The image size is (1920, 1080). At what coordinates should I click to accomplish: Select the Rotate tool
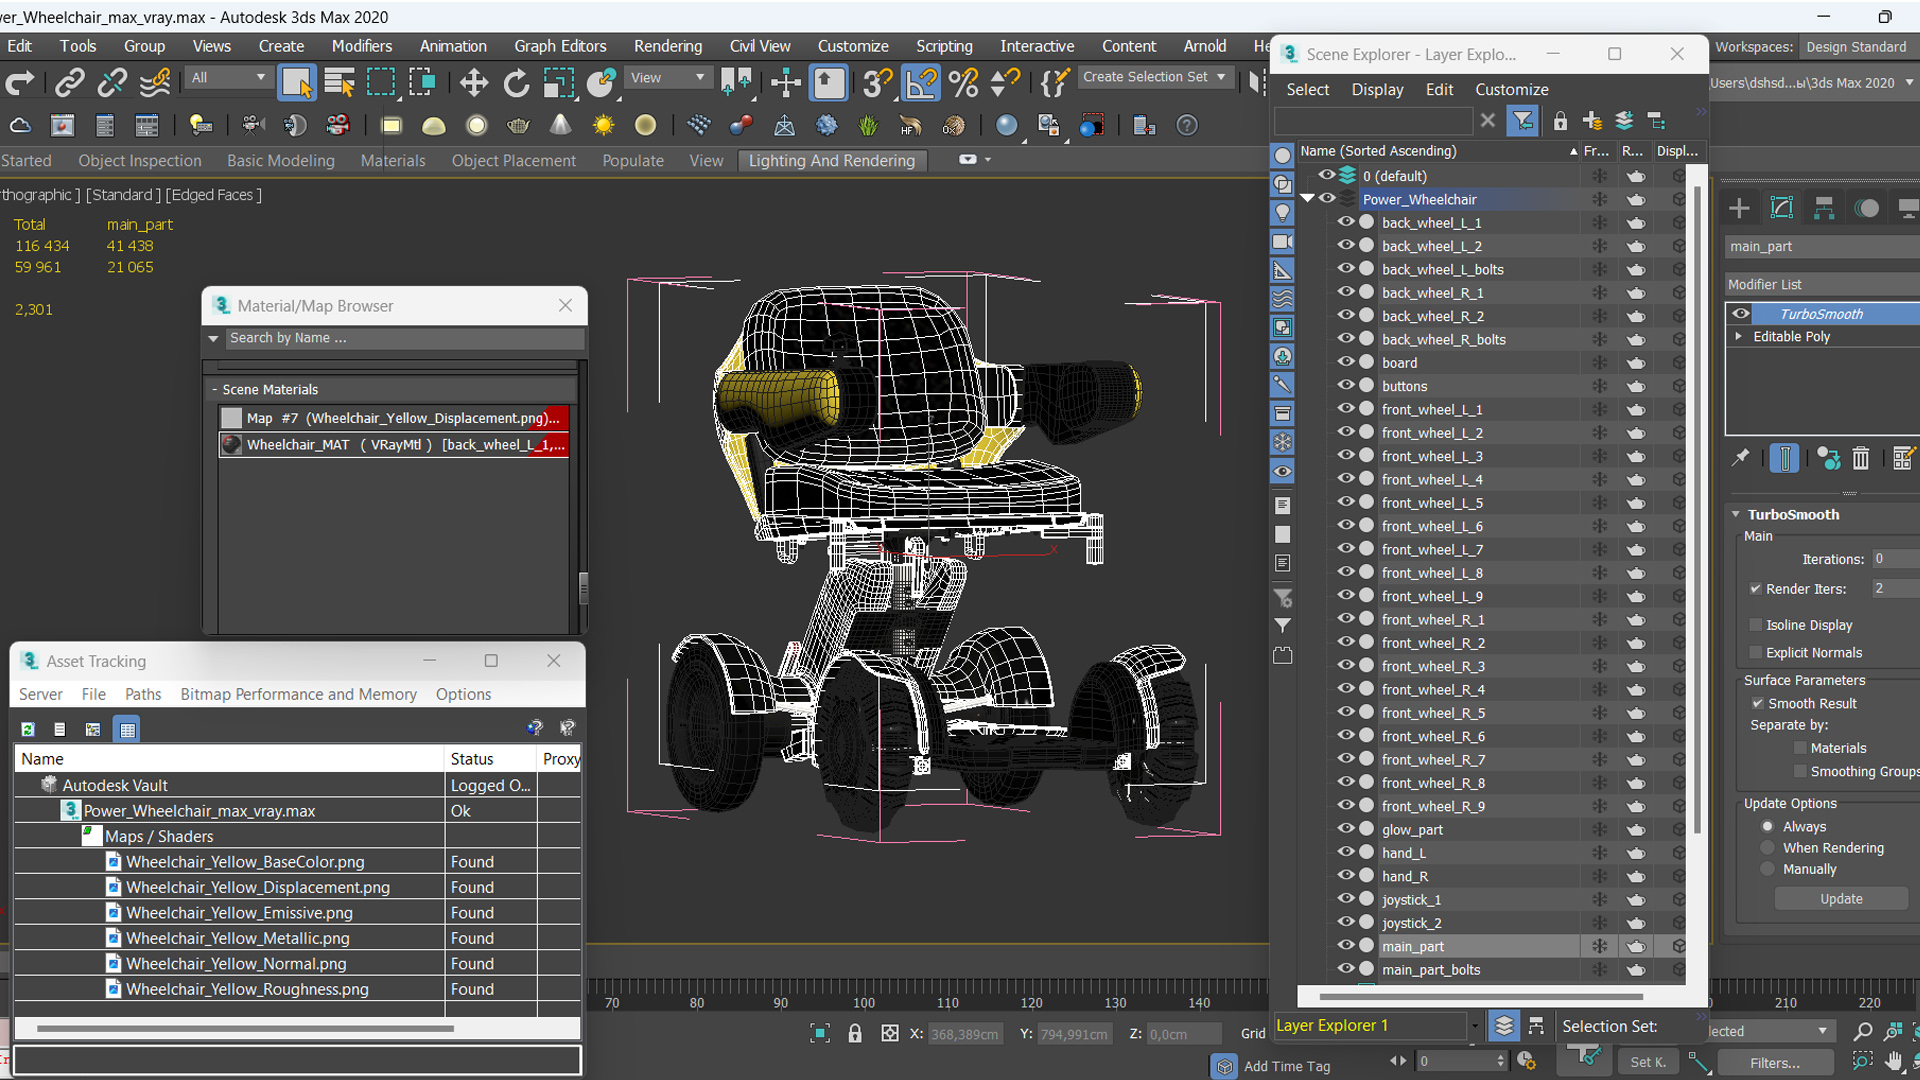click(516, 83)
